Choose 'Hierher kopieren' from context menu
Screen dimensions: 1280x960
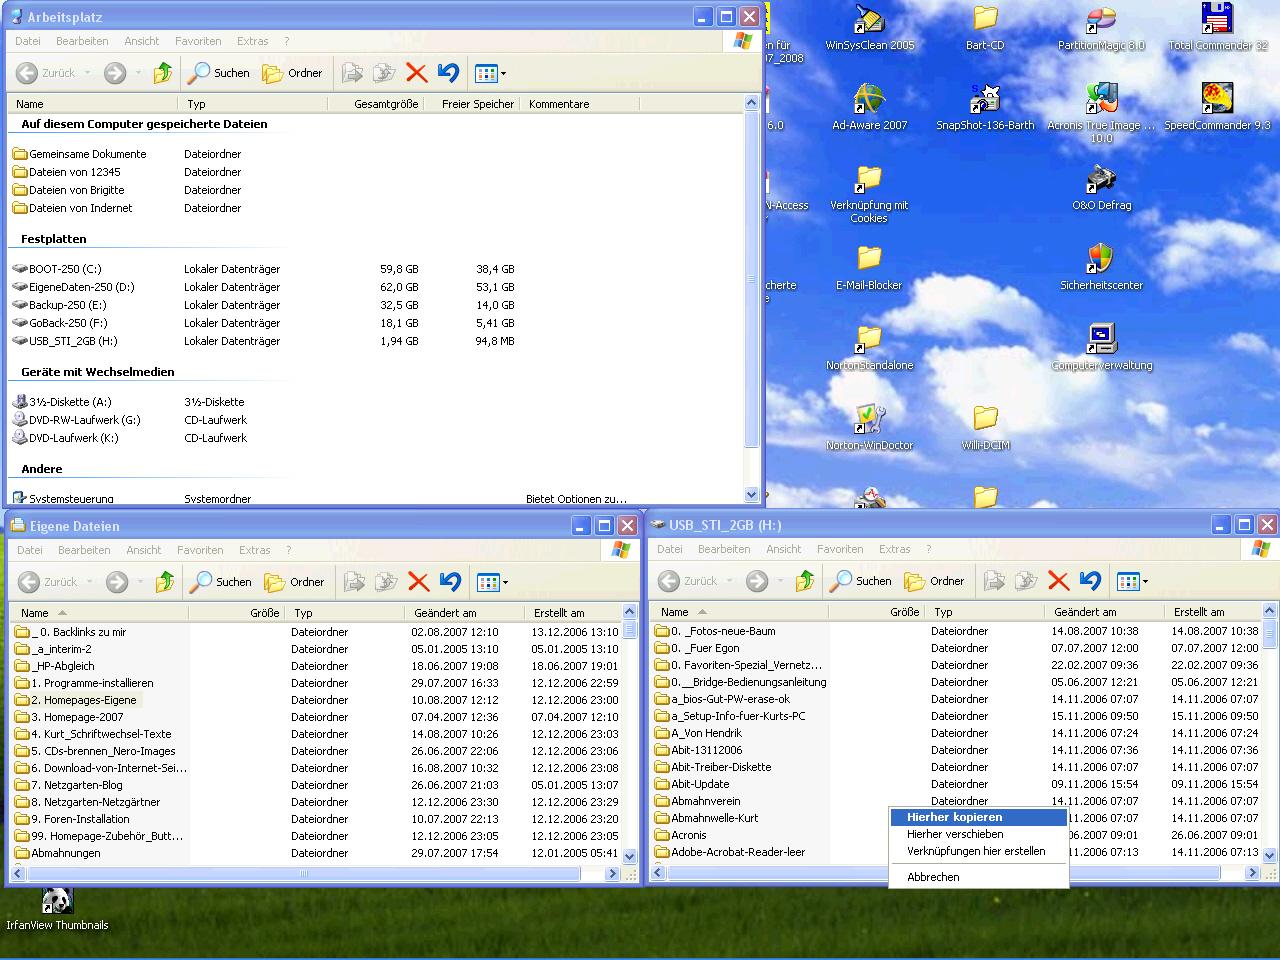(954, 817)
